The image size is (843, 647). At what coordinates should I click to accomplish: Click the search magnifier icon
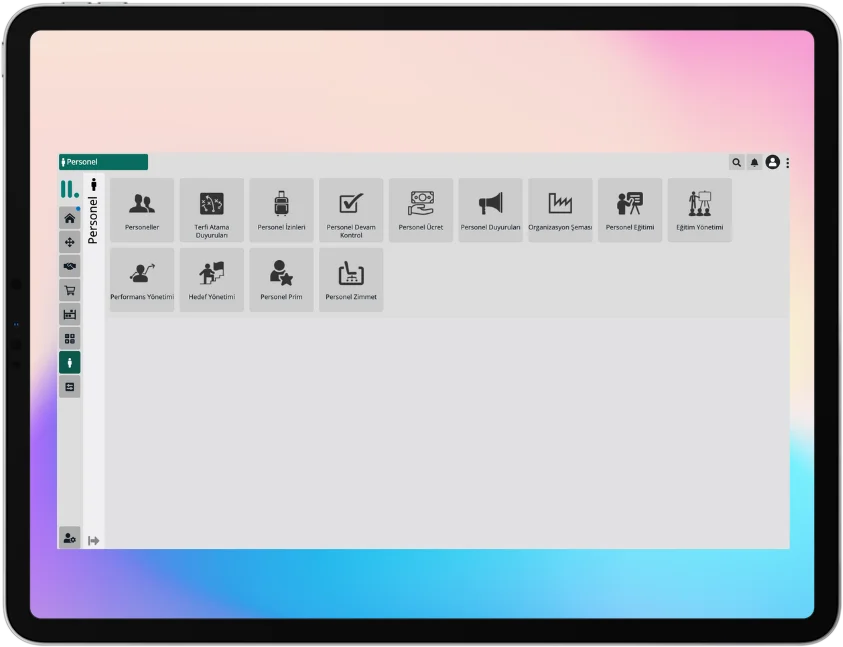click(737, 162)
